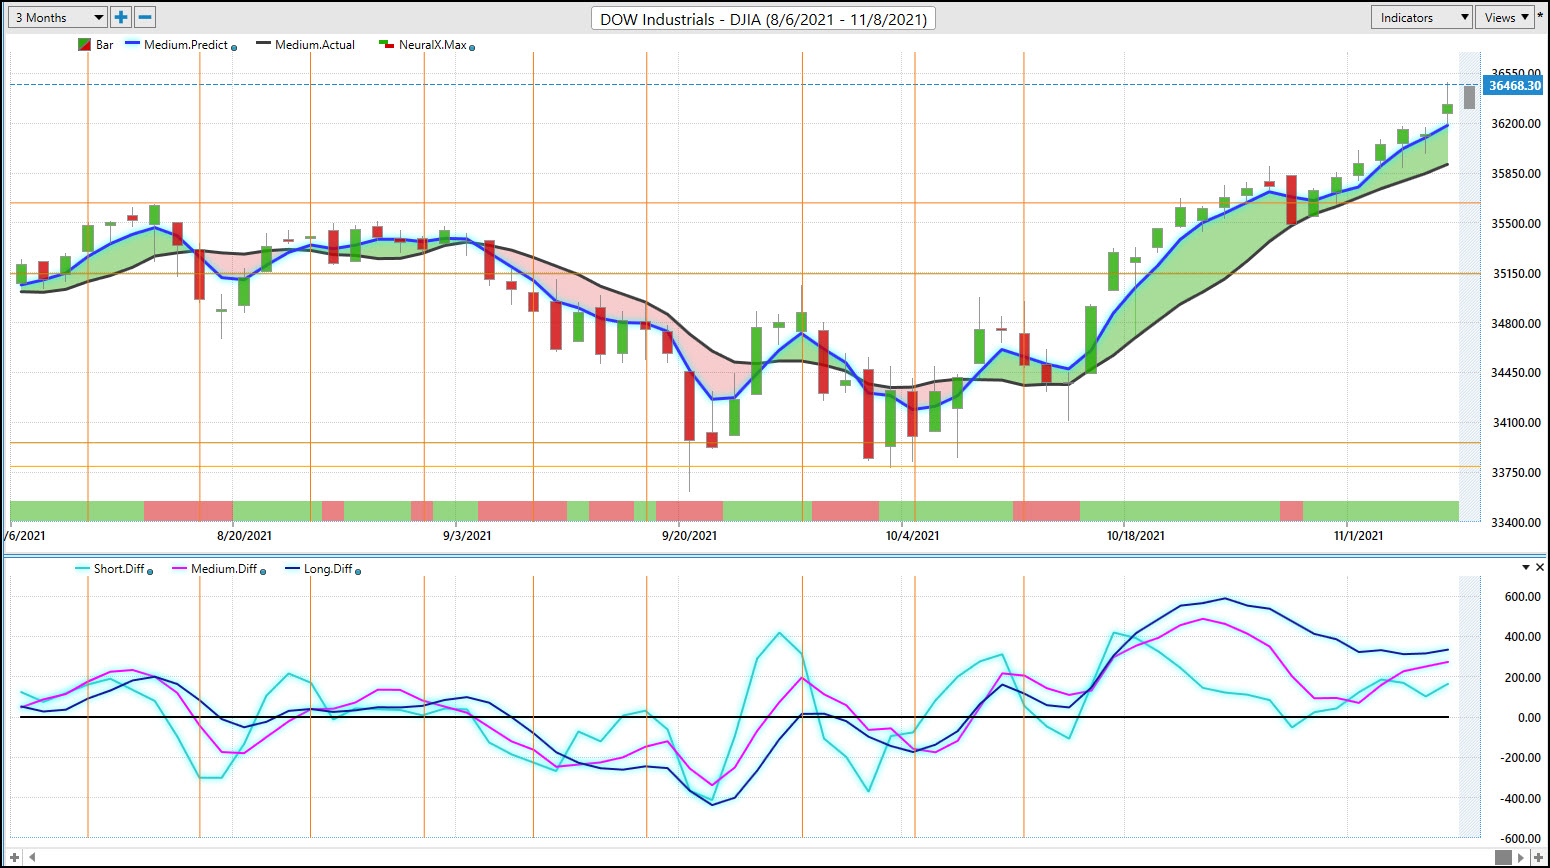Image resolution: width=1550 pixels, height=868 pixels.
Task: Click the scrollbar left arrow
Action: tap(32, 857)
